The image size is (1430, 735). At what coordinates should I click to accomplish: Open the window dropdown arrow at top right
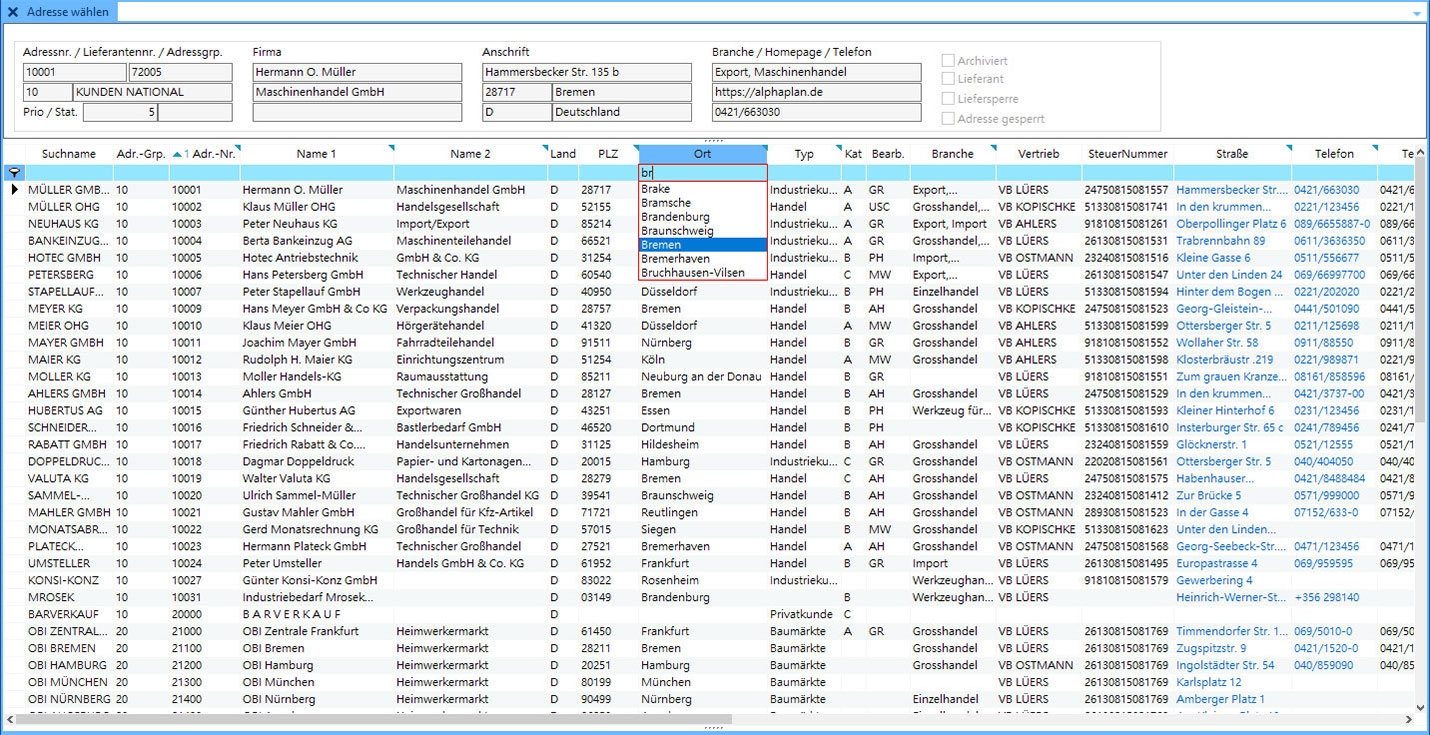pyautogui.click(x=1416, y=13)
